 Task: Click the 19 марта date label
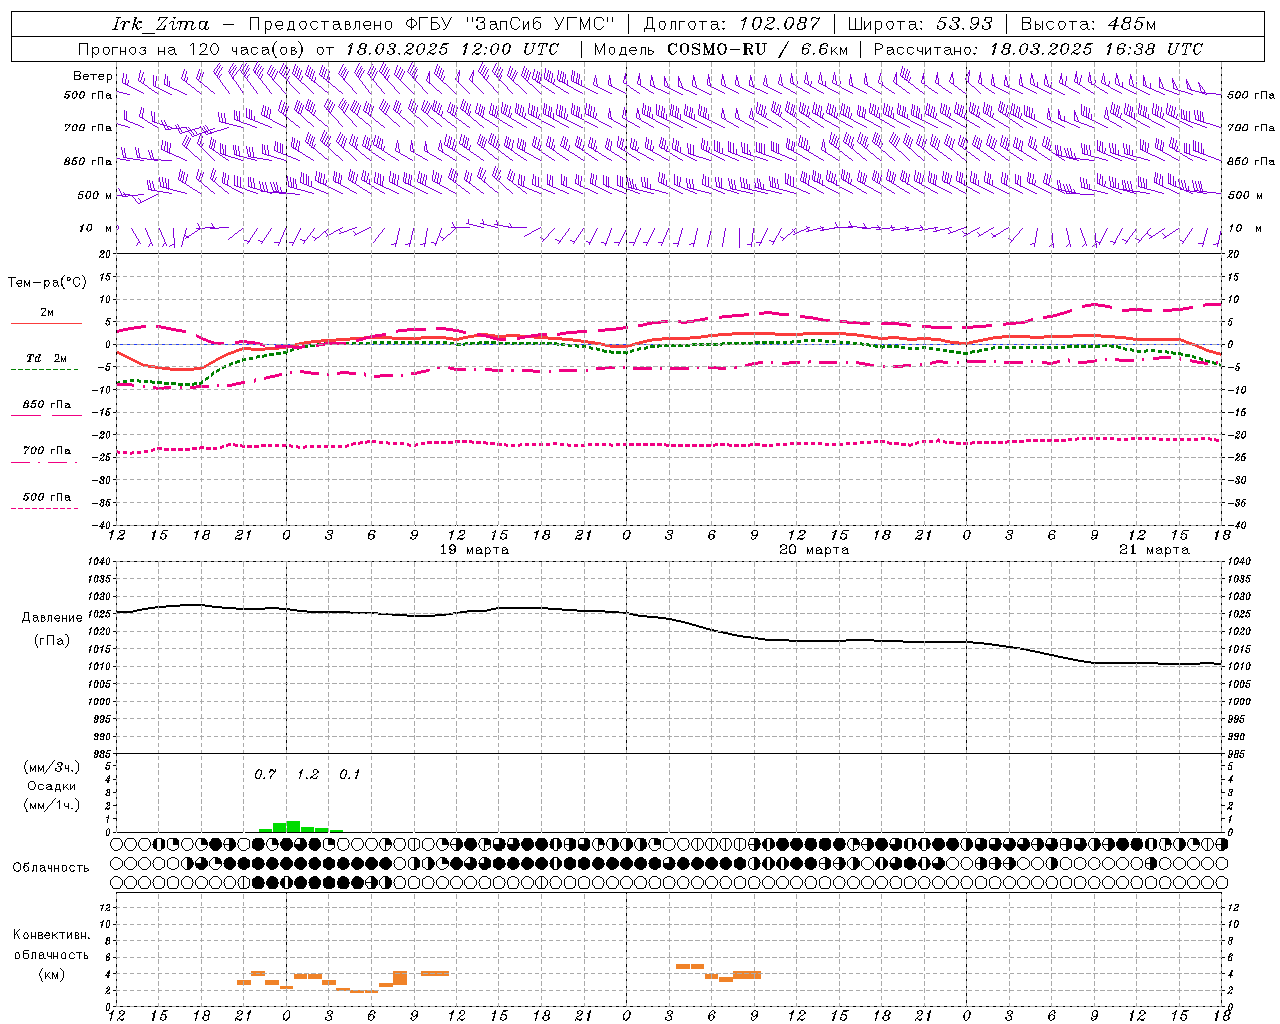pos(474,550)
